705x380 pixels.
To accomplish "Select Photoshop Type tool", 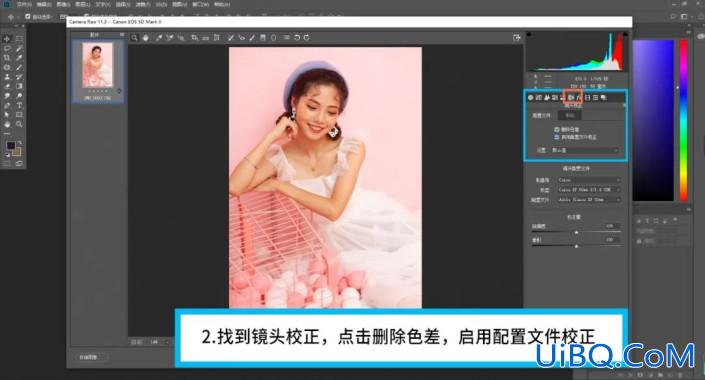I will click(19, 105).
